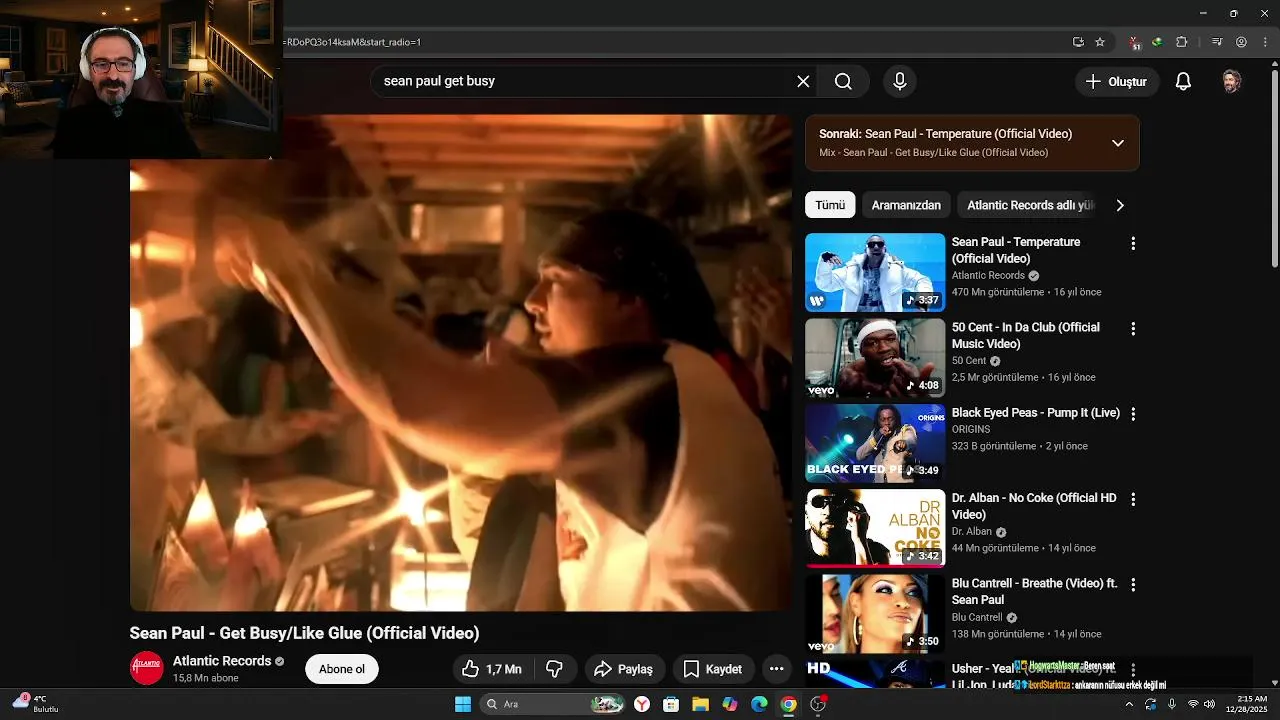
Task: Open Dr. Alban - No Coke title link
Action: point(1034,506)
